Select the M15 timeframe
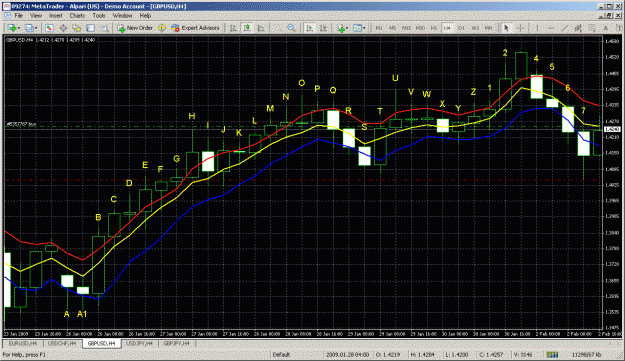 (406, 28)
